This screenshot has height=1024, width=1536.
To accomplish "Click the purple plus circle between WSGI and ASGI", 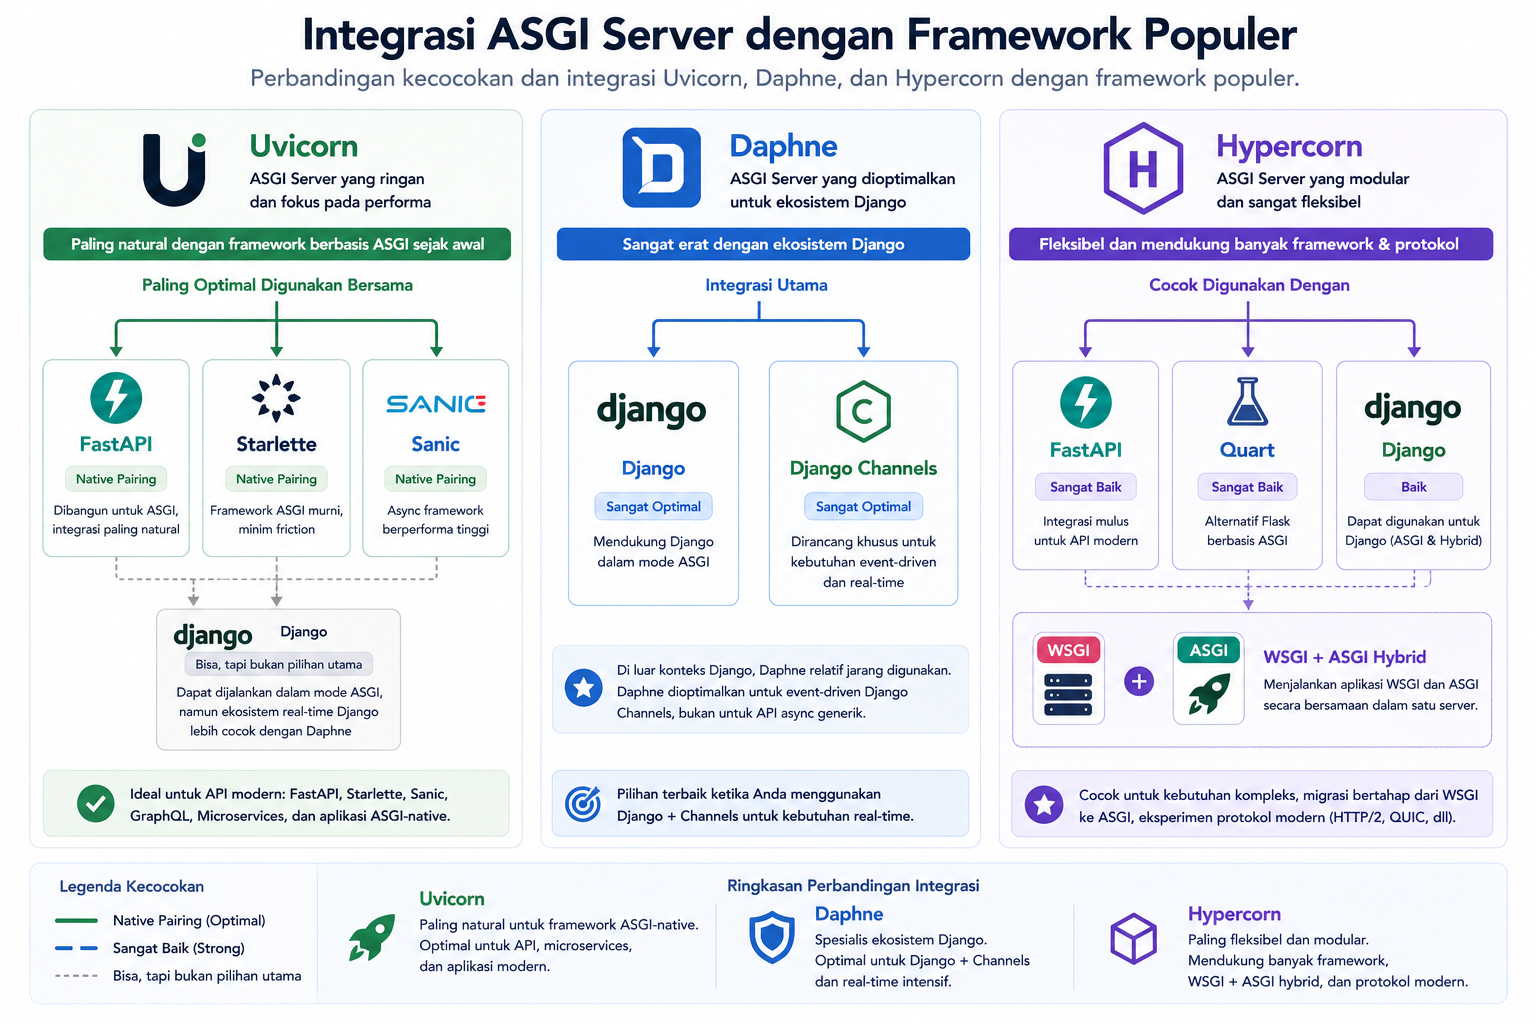I will click(1139, 682).
